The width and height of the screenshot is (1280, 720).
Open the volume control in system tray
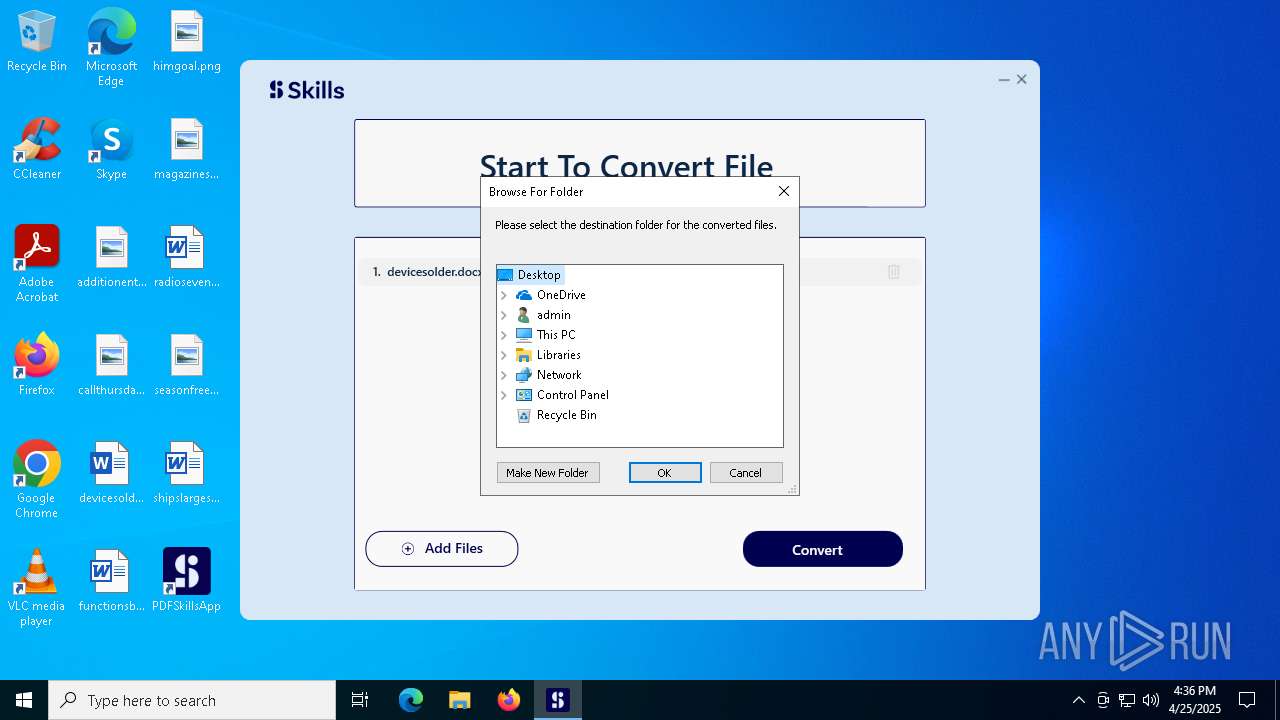tap(1151, 700)
